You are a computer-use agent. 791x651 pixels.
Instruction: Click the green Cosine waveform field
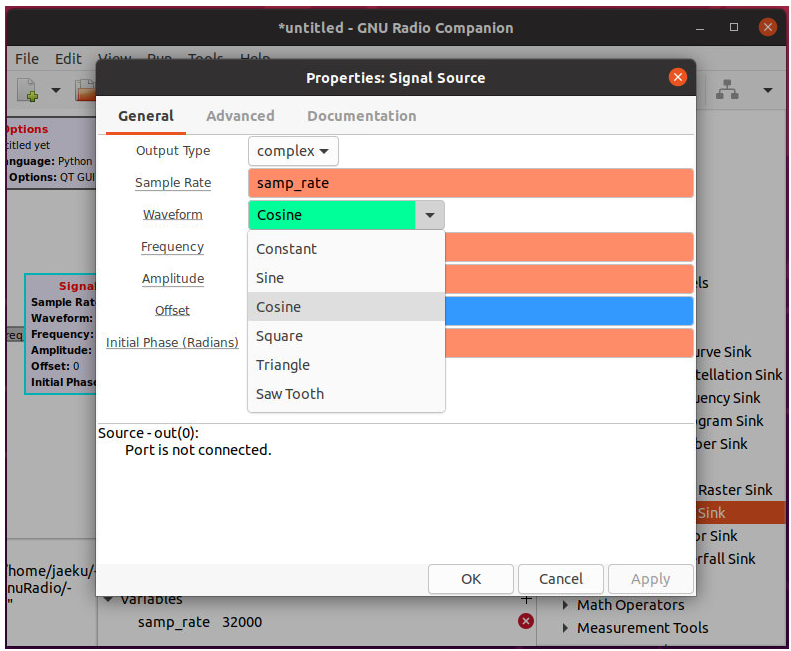point(331,215)
